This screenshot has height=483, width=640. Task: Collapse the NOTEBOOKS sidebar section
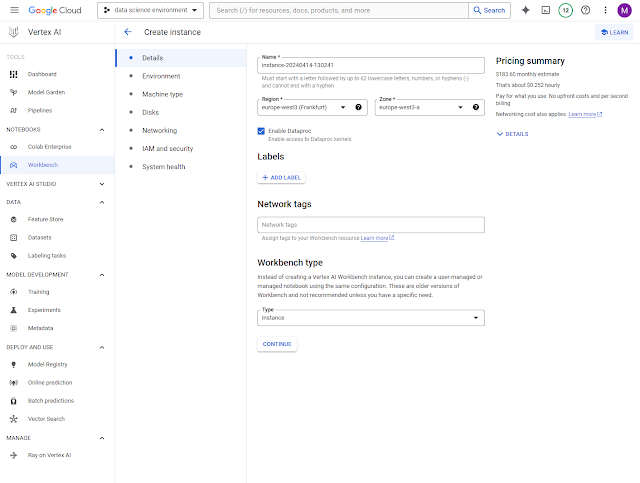point(102,130)
